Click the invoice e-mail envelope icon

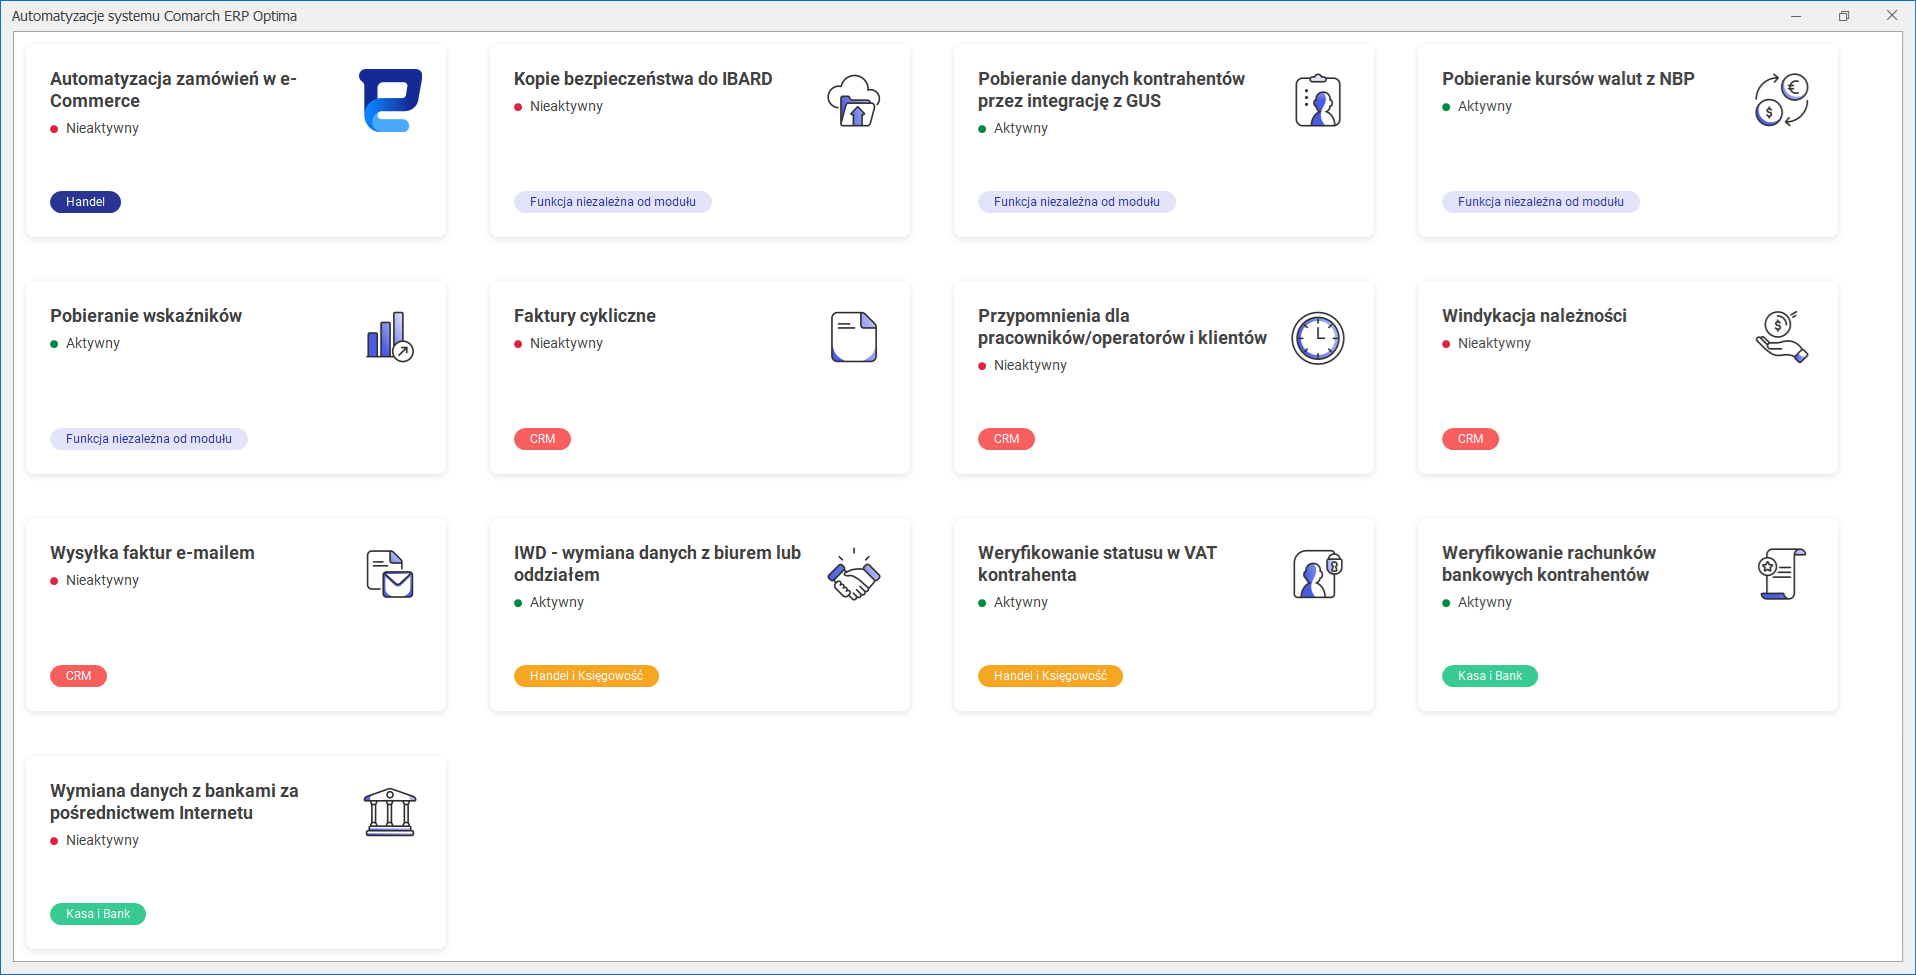[x=390, y=574]
